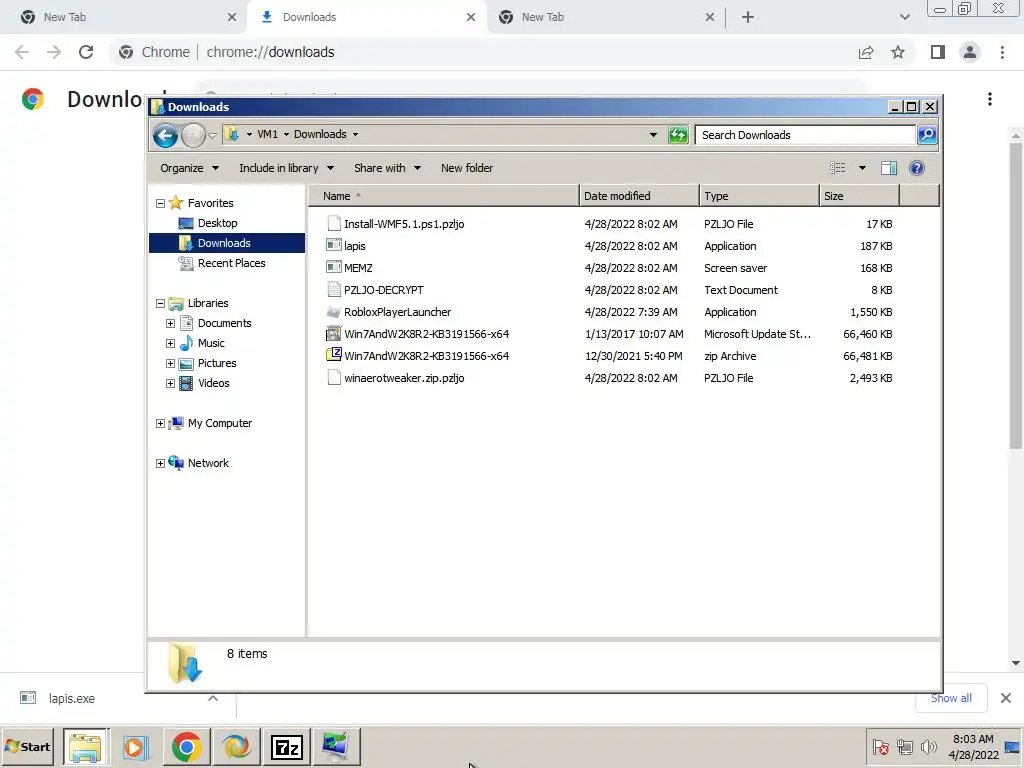This screenshot has height=768, width=1024.
Task: Click the Action Center flag tray icon
Action: 880,746
